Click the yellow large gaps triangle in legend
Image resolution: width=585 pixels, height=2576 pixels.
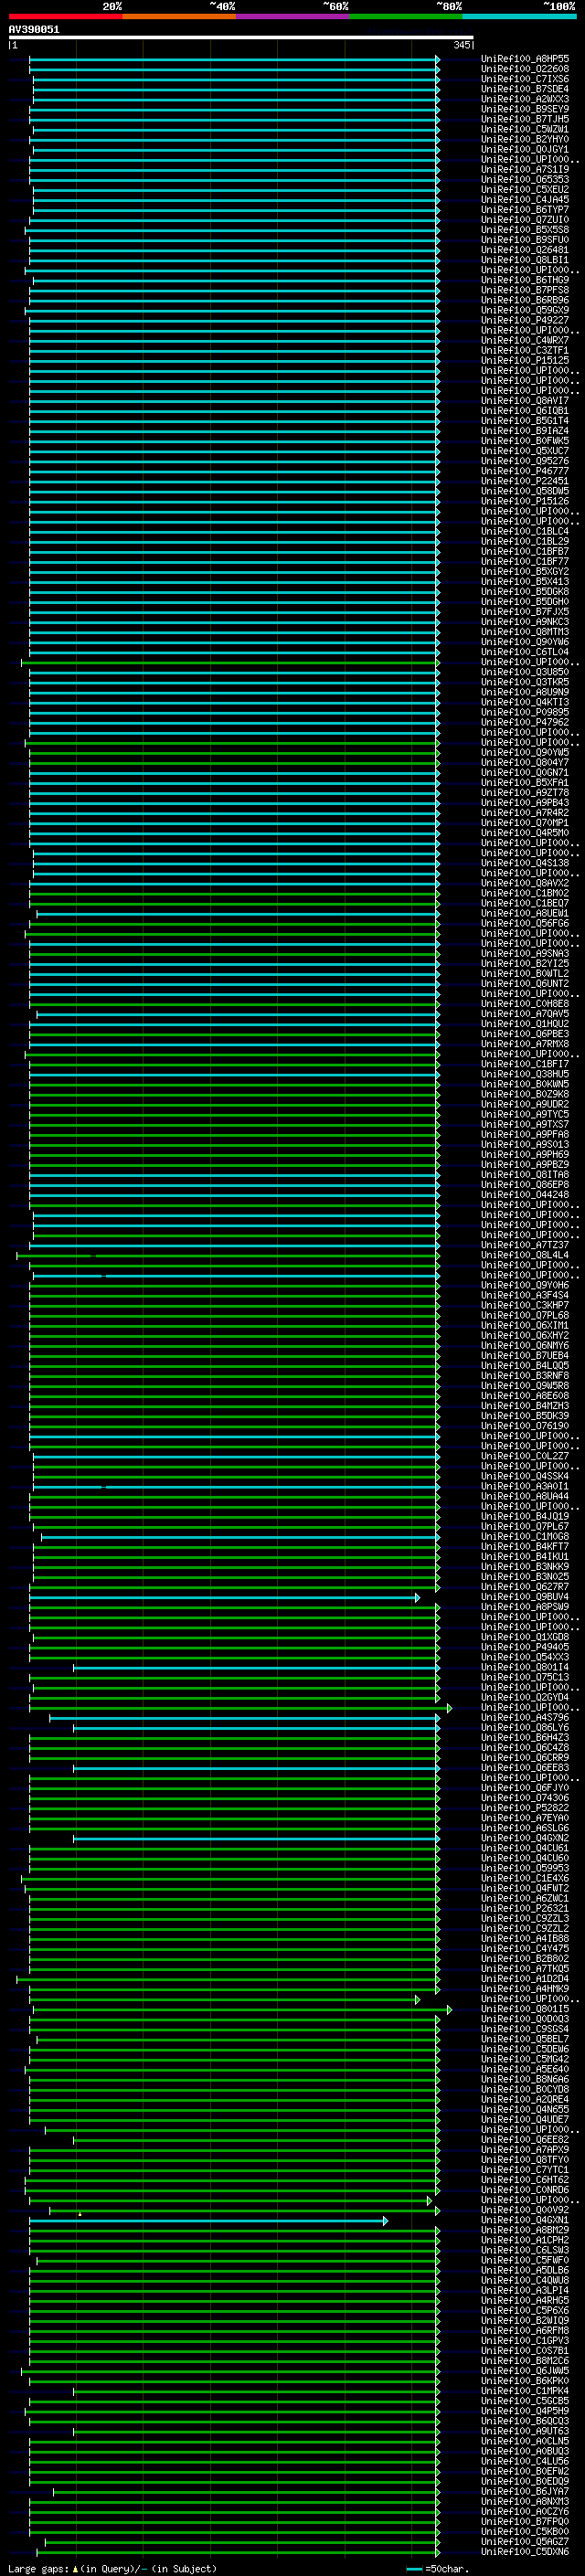tap(75, 2568)
